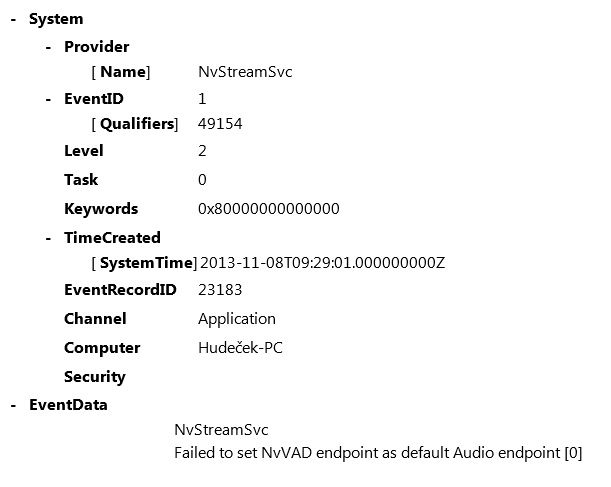Screen dimensions: 611x487
Task: Click the Keywords field label
Action: [101, 209]
